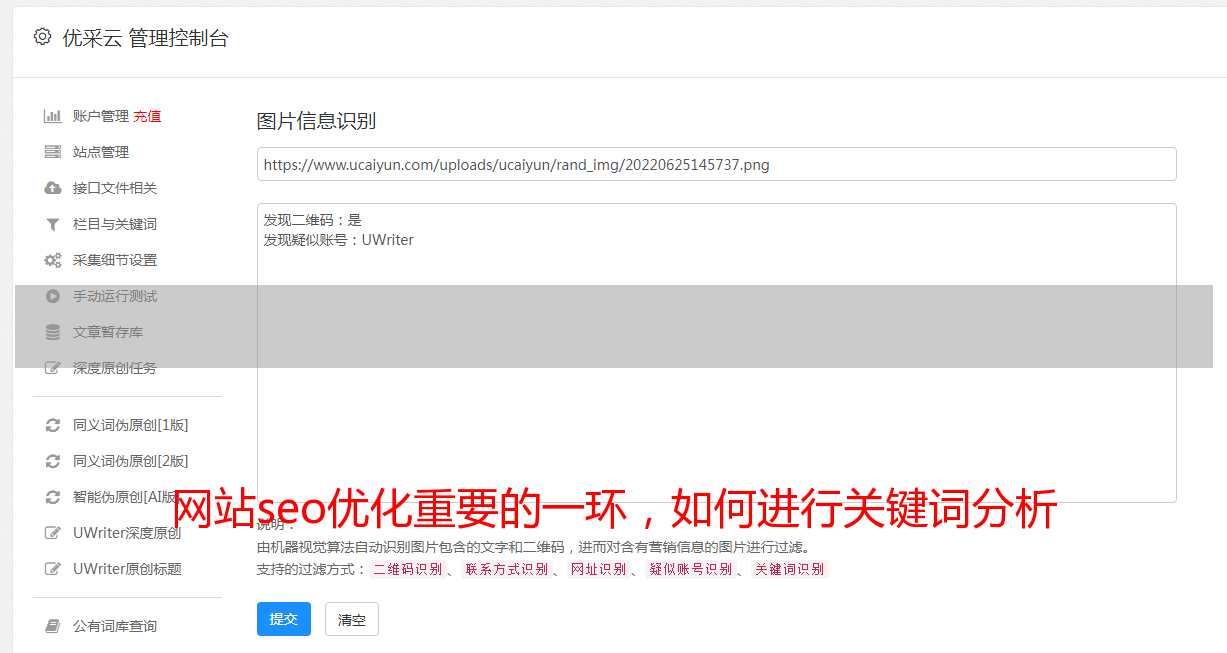
Task: Select the 接口文件相关 menu label
Action: [115, 188]
